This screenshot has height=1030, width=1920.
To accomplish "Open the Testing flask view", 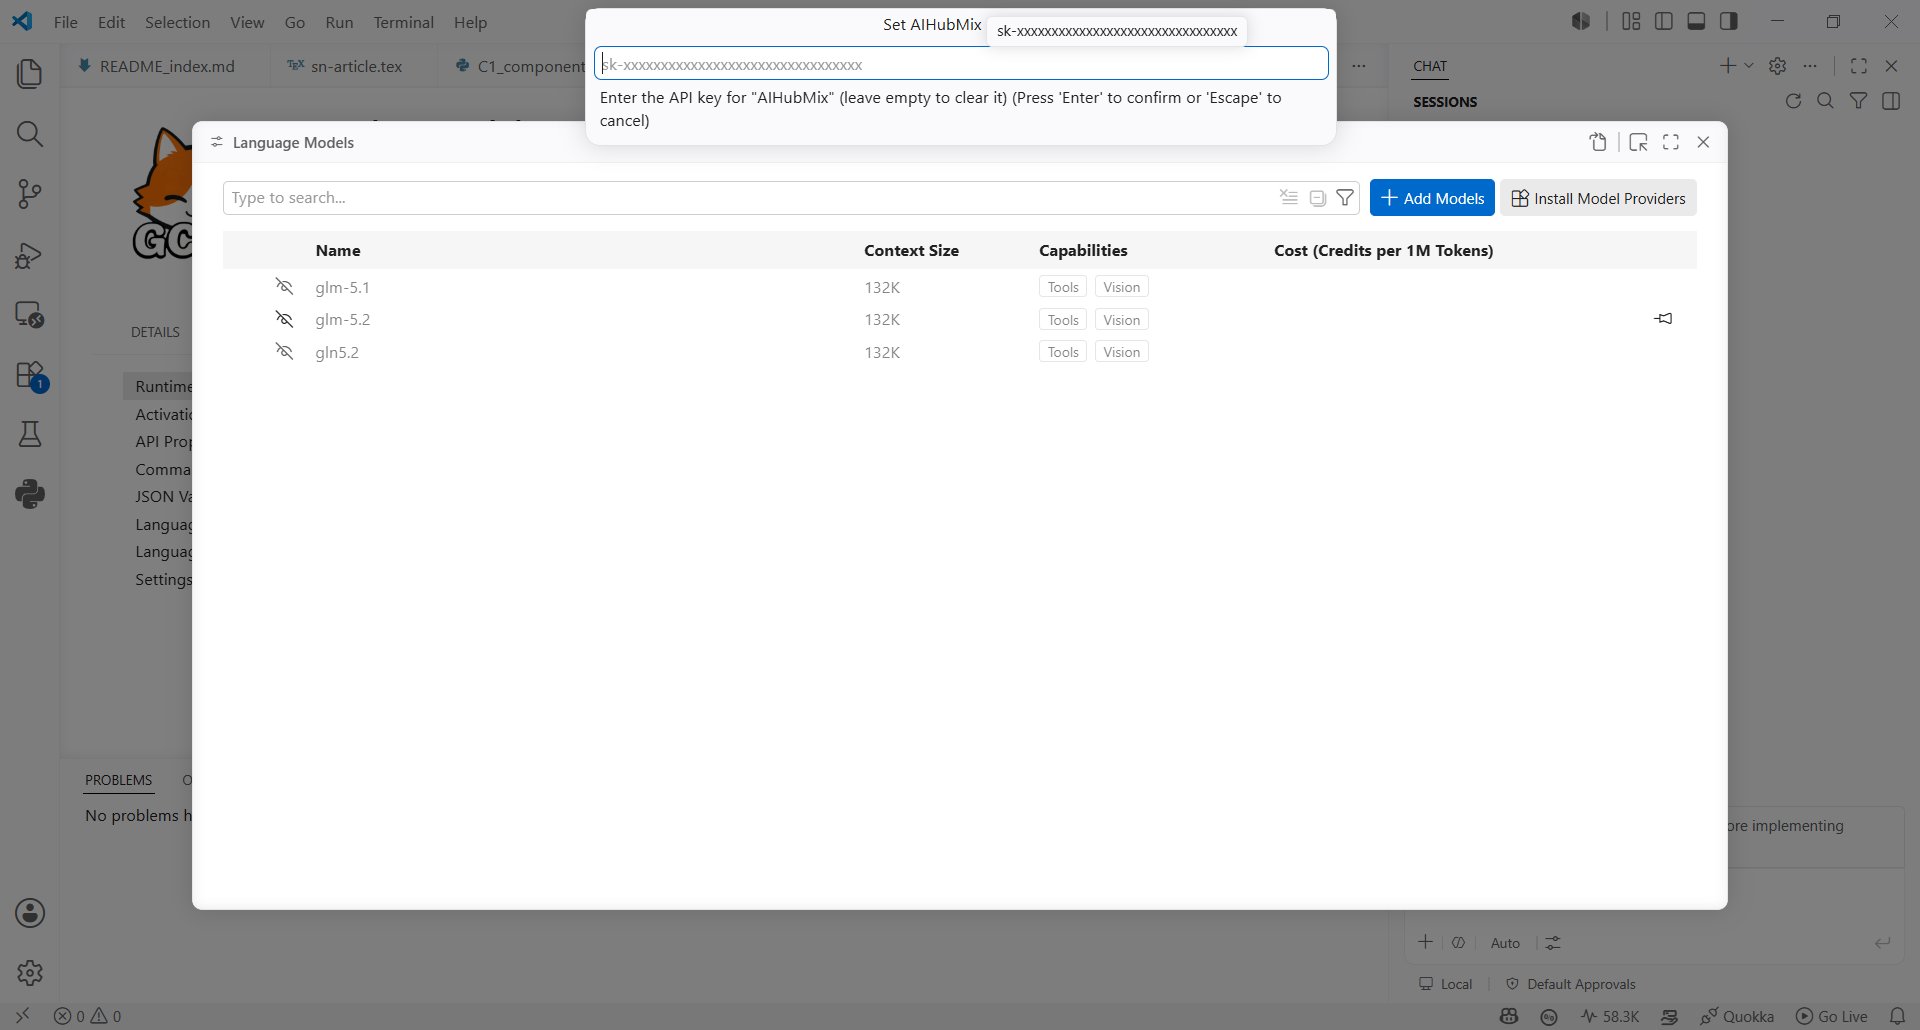I will 30,434.
